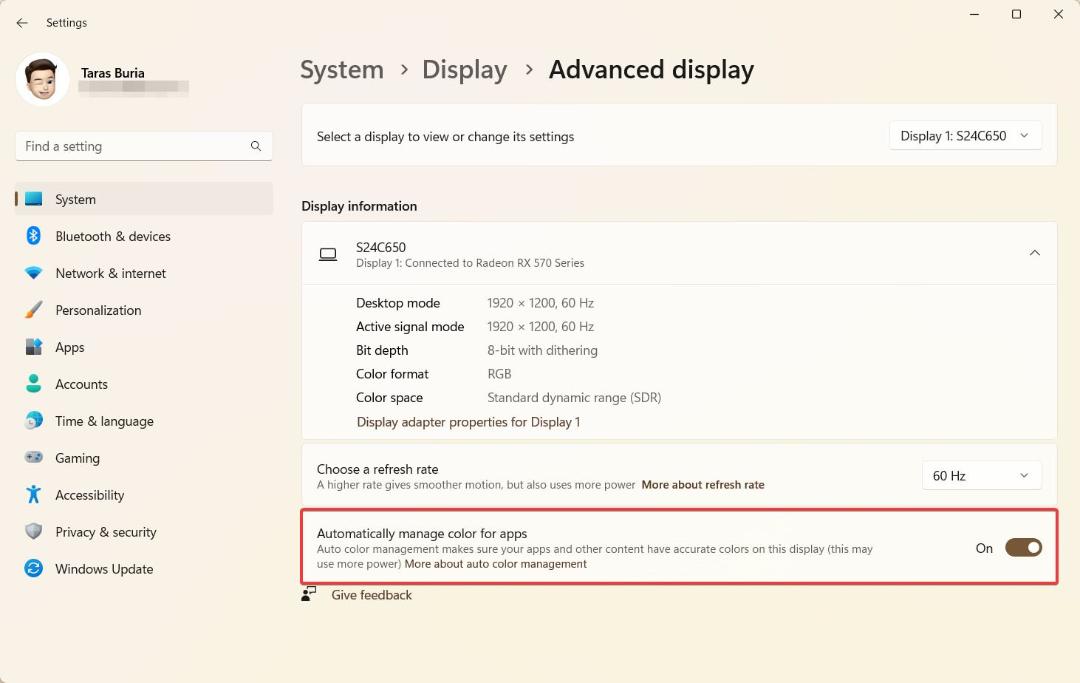Click the Find a setting search box
The width and height of the screenshot is (1080, 683).
pos(144,146)
